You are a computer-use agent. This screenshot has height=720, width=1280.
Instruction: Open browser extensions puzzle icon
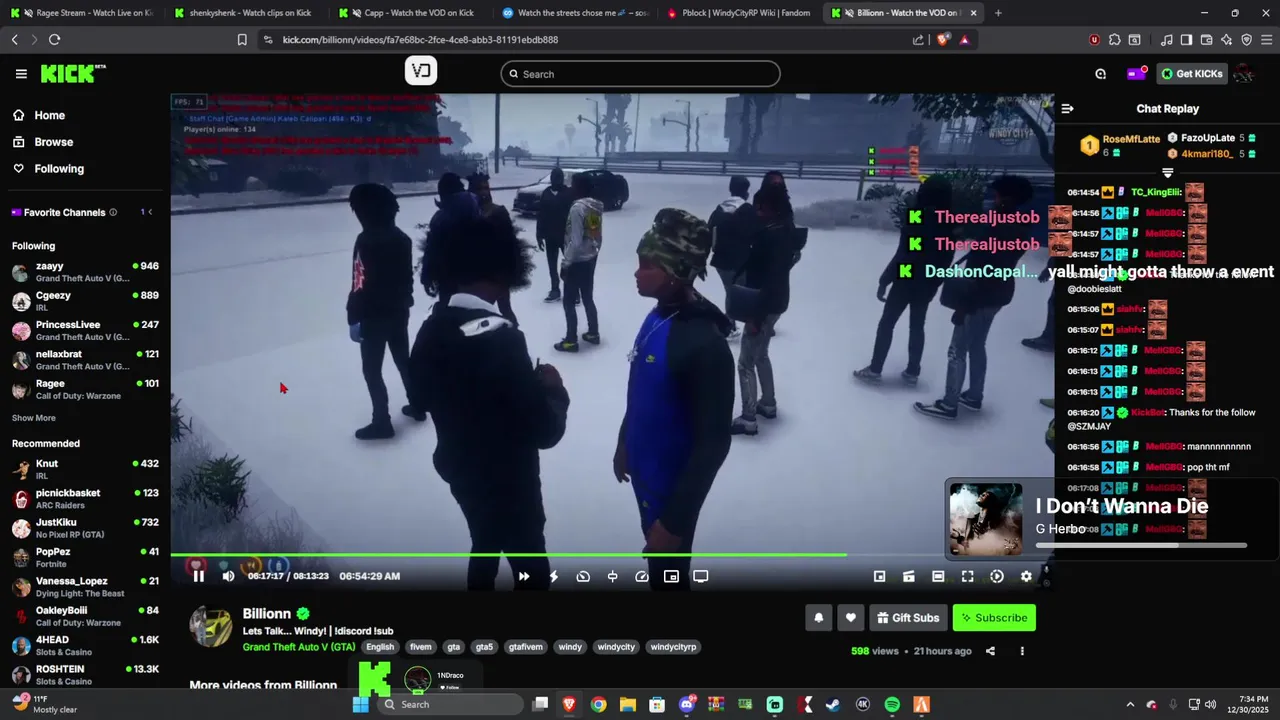click(1115, 40)
